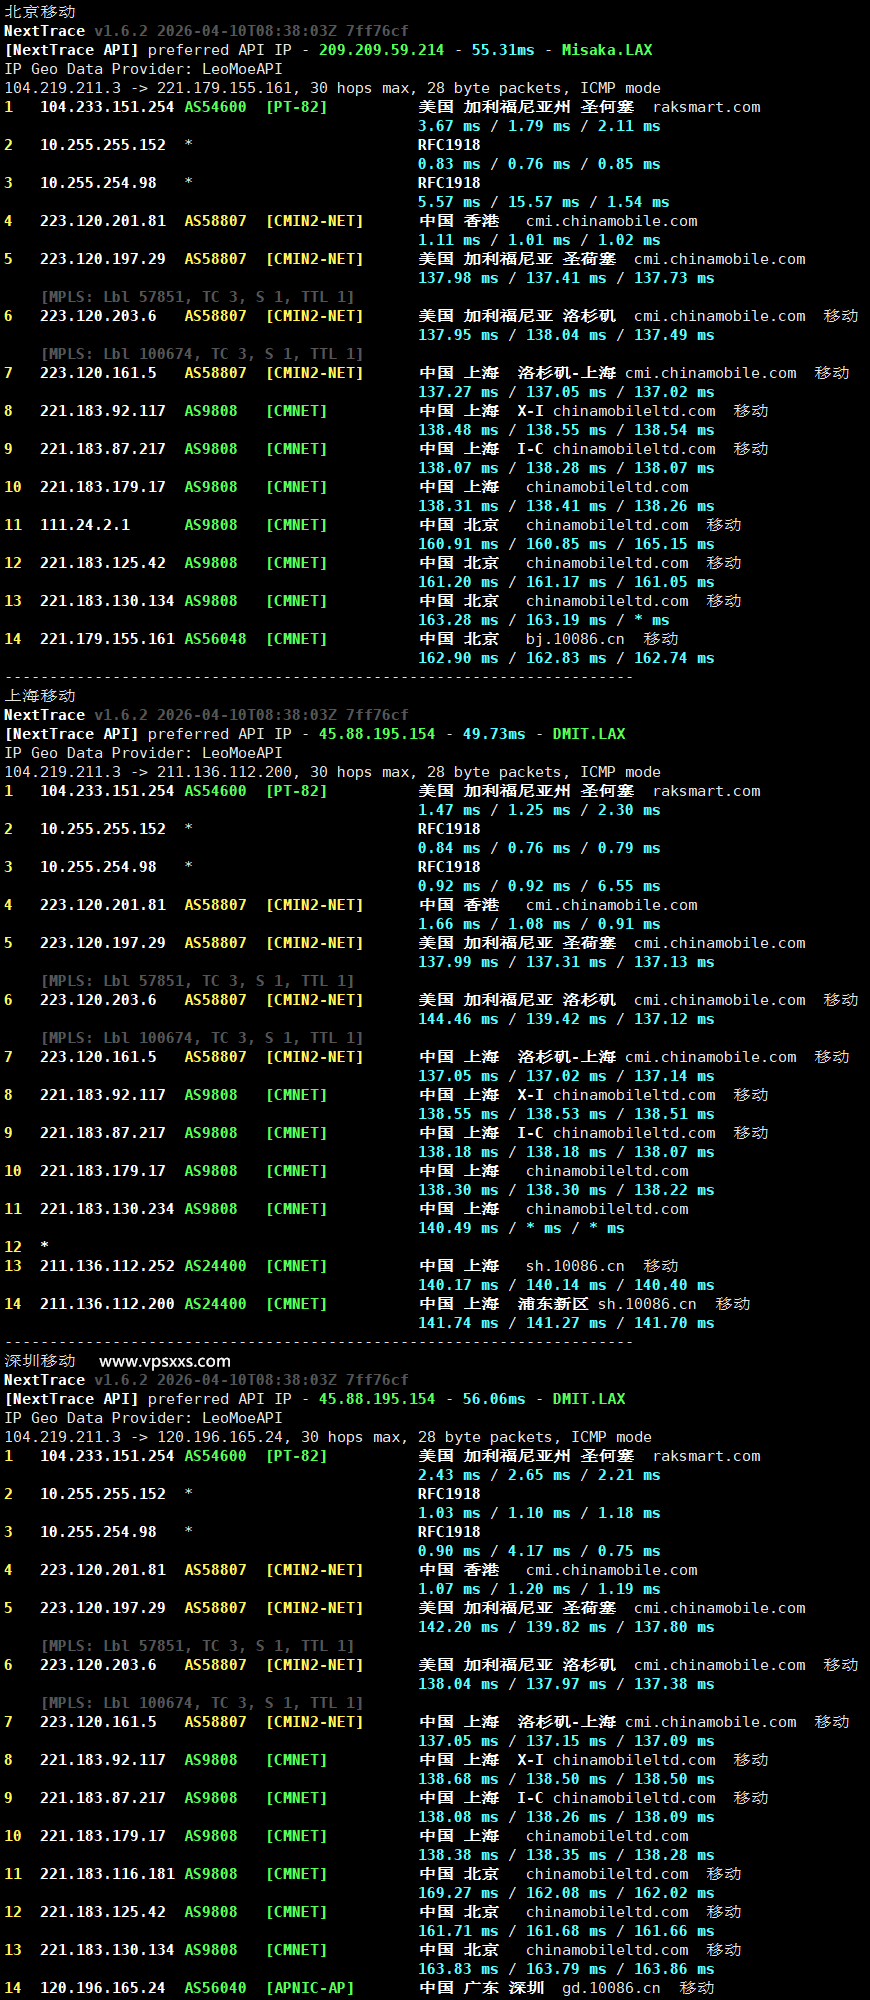Click the 上海移动 section heading
This screenshot has width=870, height=2000.
click(x=40, y=695)
